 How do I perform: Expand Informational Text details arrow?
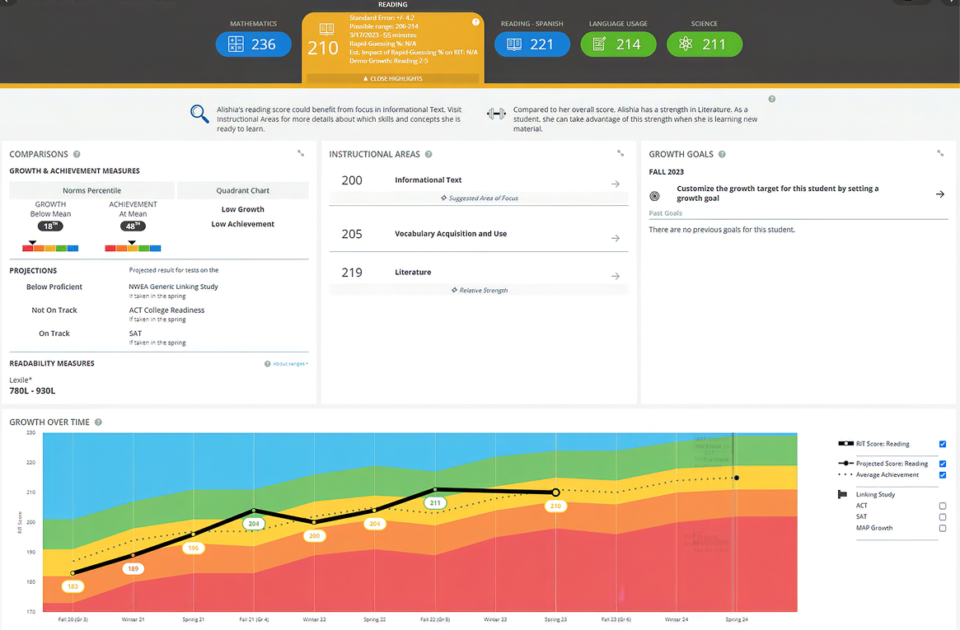615,184
